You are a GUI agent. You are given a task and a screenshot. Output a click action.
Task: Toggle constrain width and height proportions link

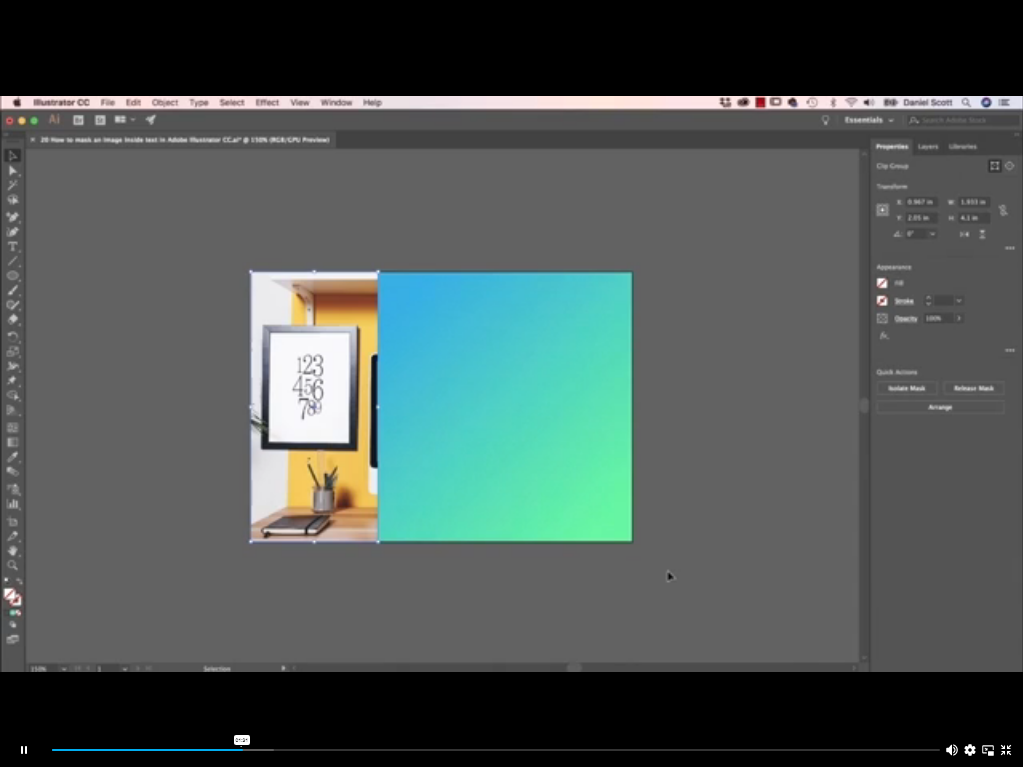1003,210
